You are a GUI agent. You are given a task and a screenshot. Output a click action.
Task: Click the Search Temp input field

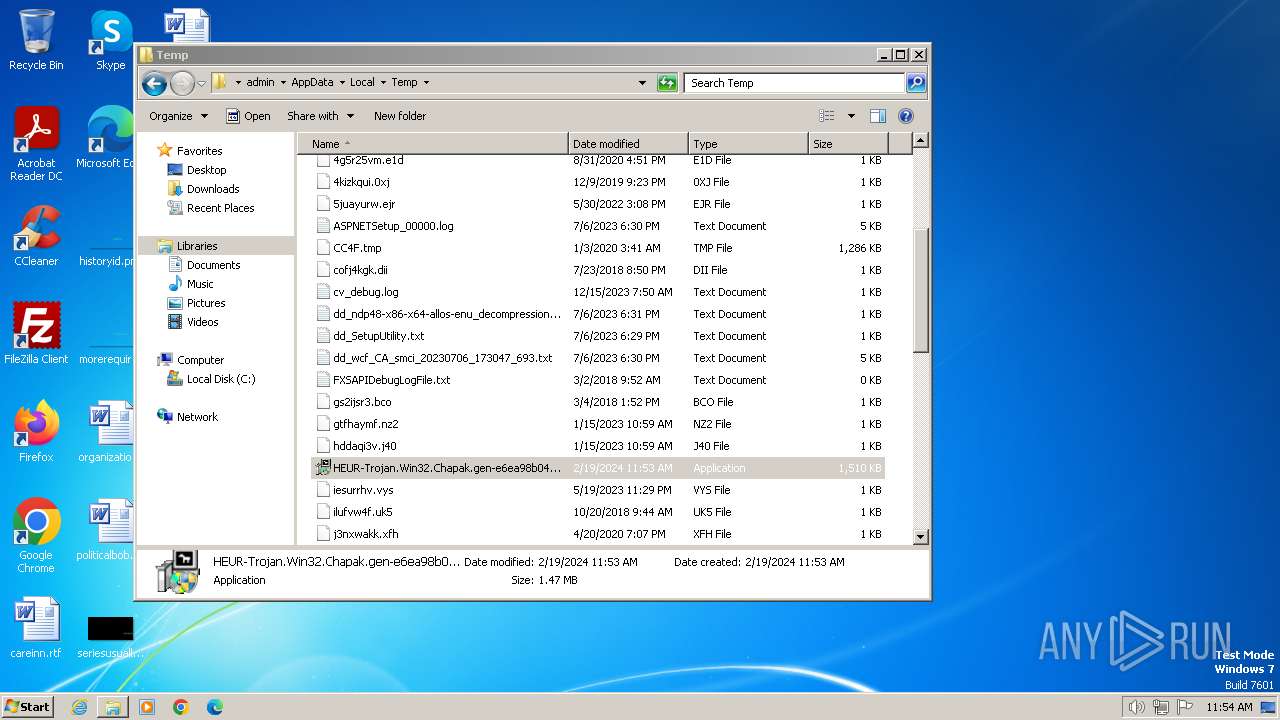pyautogui.click(x=795, y=83)
